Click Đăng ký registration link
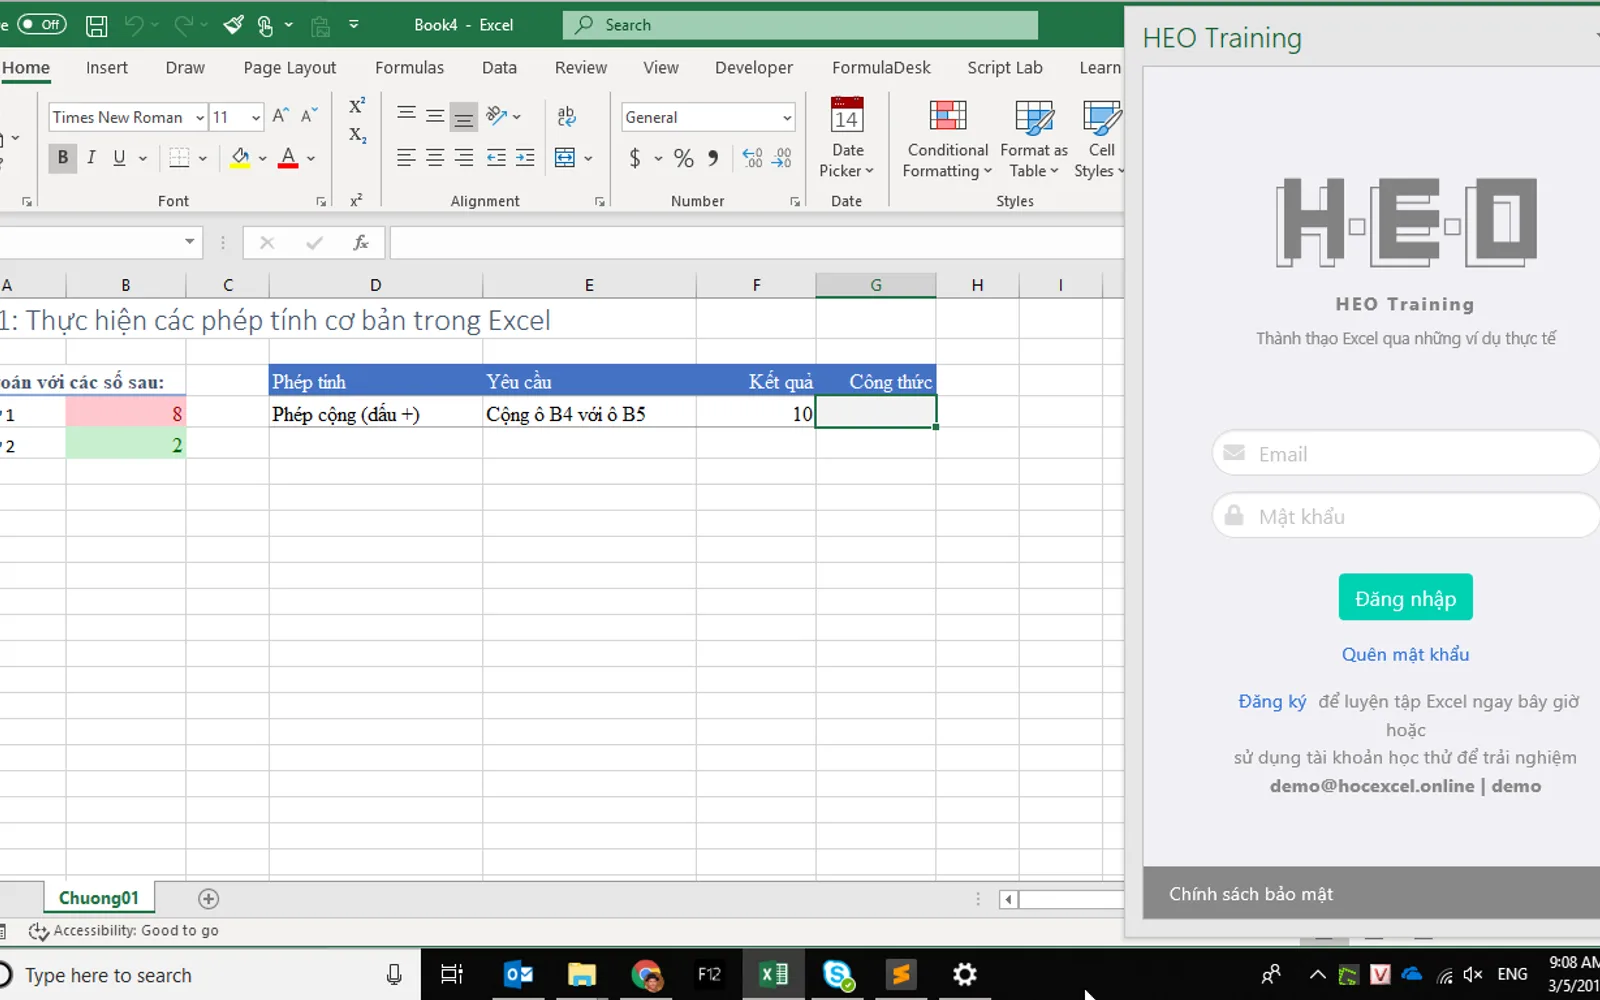Viewport: 1600px width, 1000px height. [x=1272, y=701]
